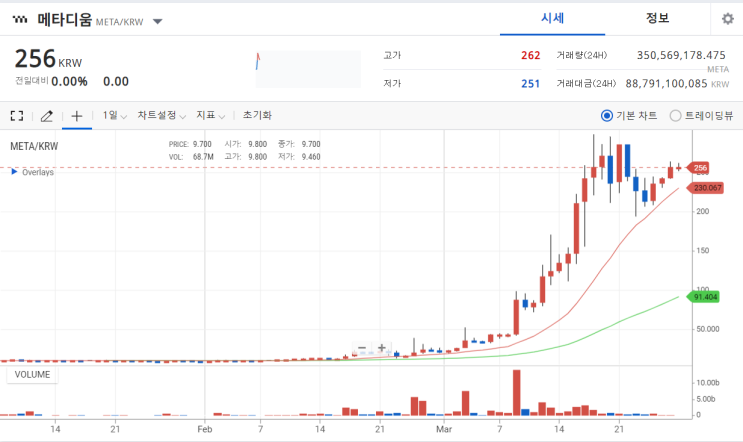Toggle fullscreen chart mode icon
The height and width of the screenshot is (442, 743).
click(17, 116)
